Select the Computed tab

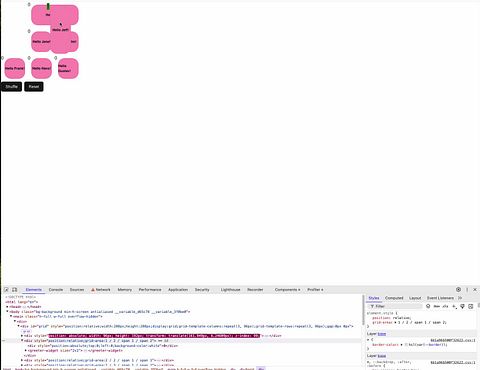click(394, 298)
